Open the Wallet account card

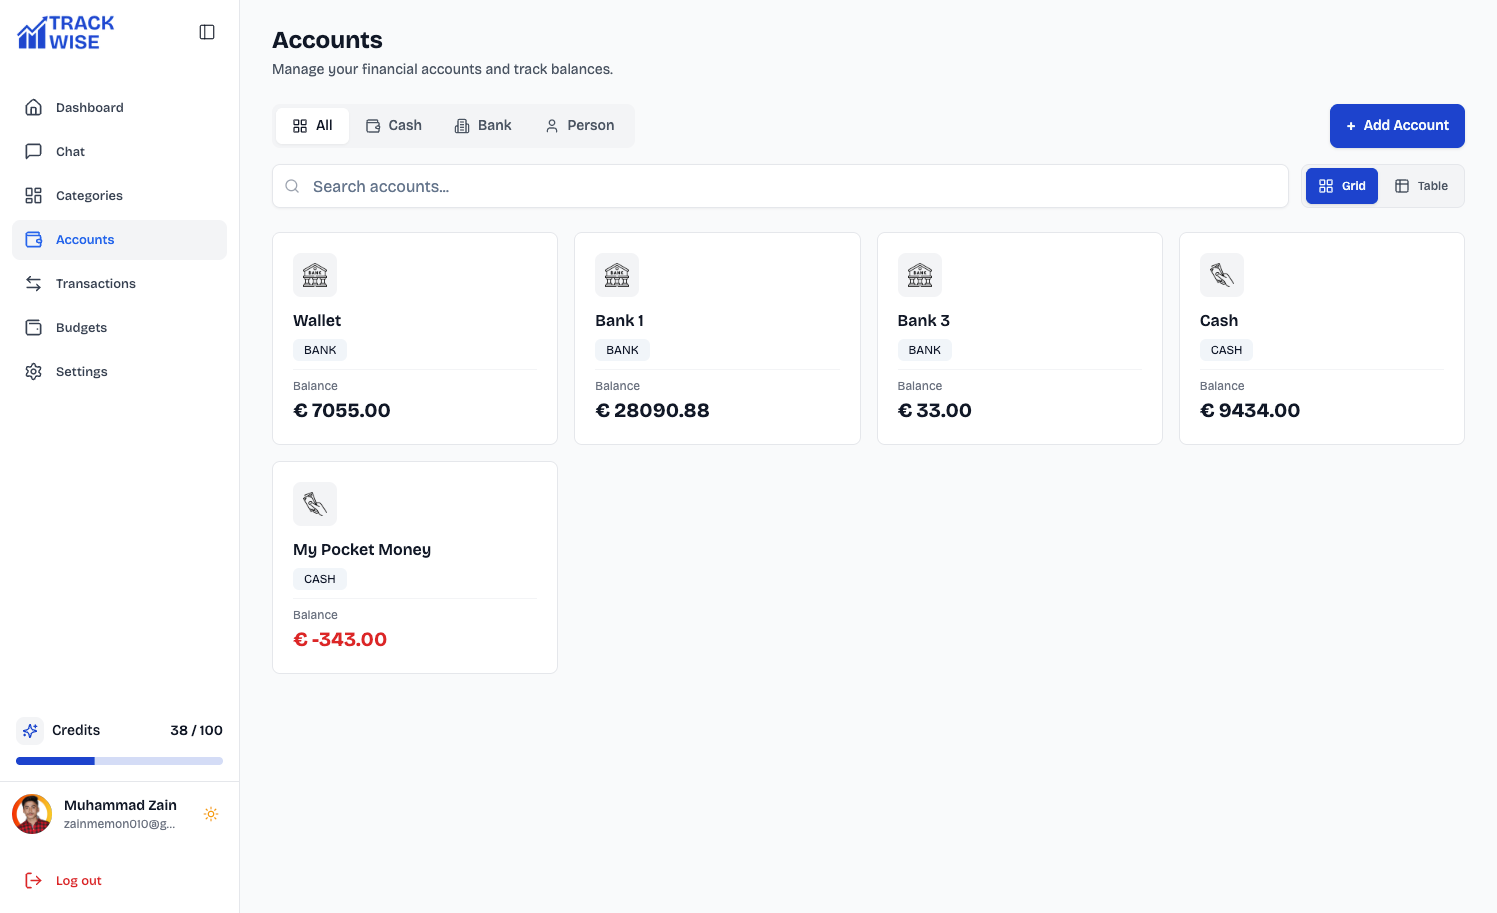point(414,338)
